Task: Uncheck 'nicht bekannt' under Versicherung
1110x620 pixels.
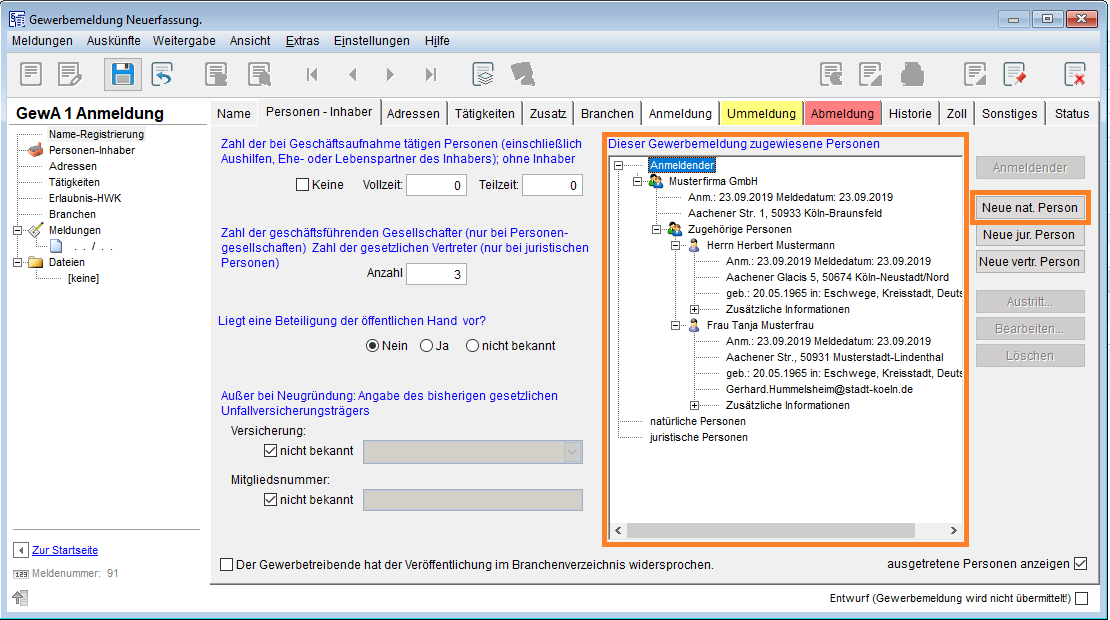Action: point(270,451)
